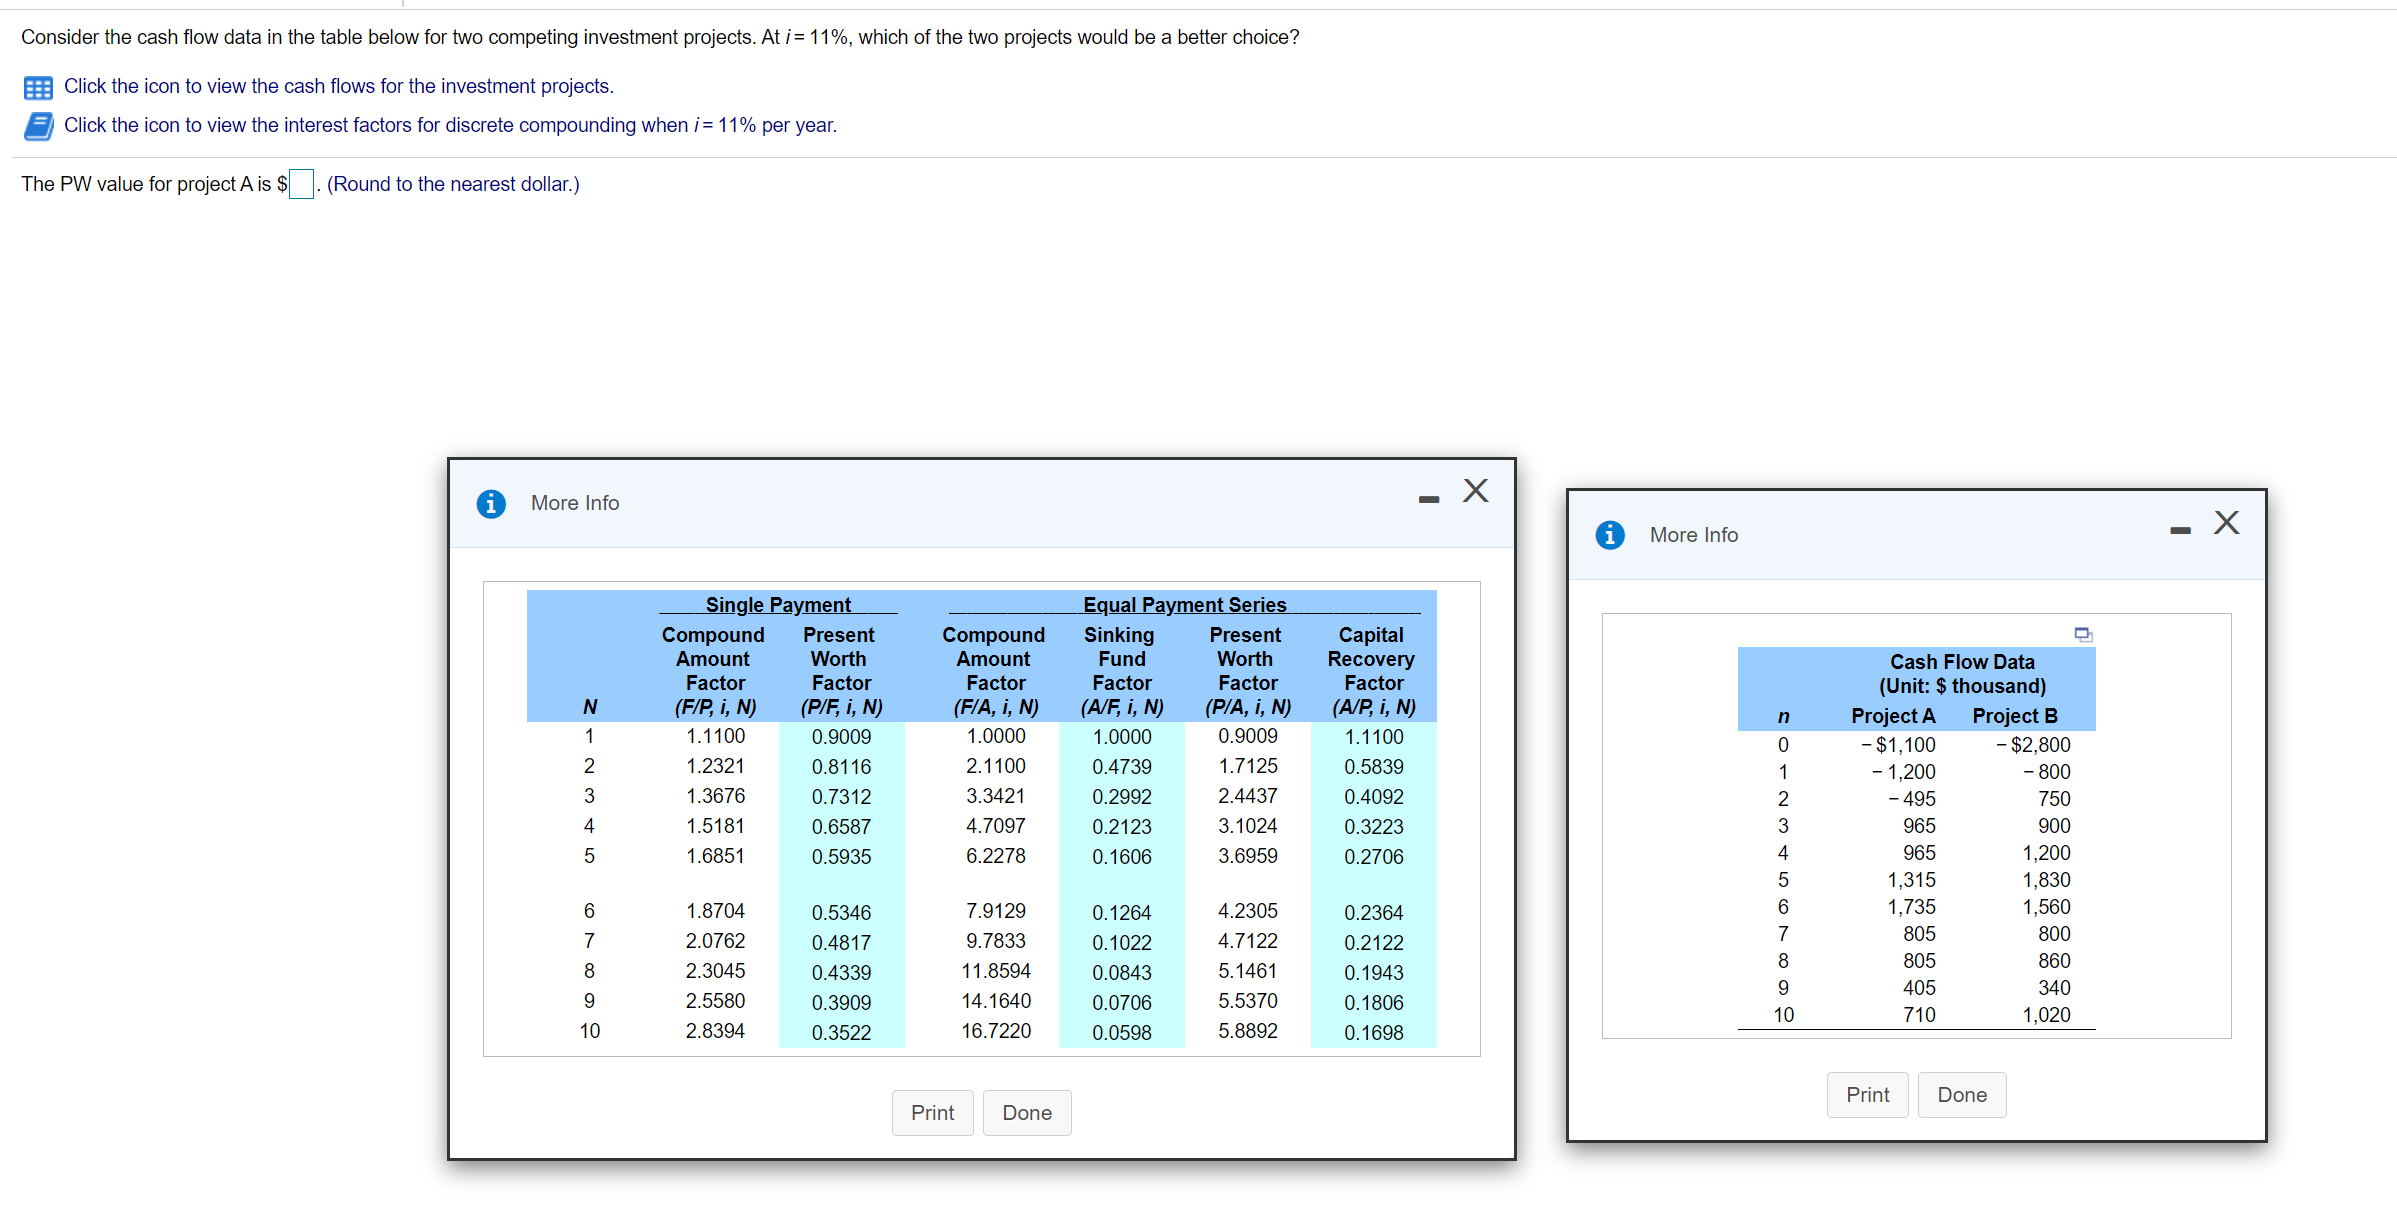Open link to view interest factors for discrete compounding

tap(450, 125)
